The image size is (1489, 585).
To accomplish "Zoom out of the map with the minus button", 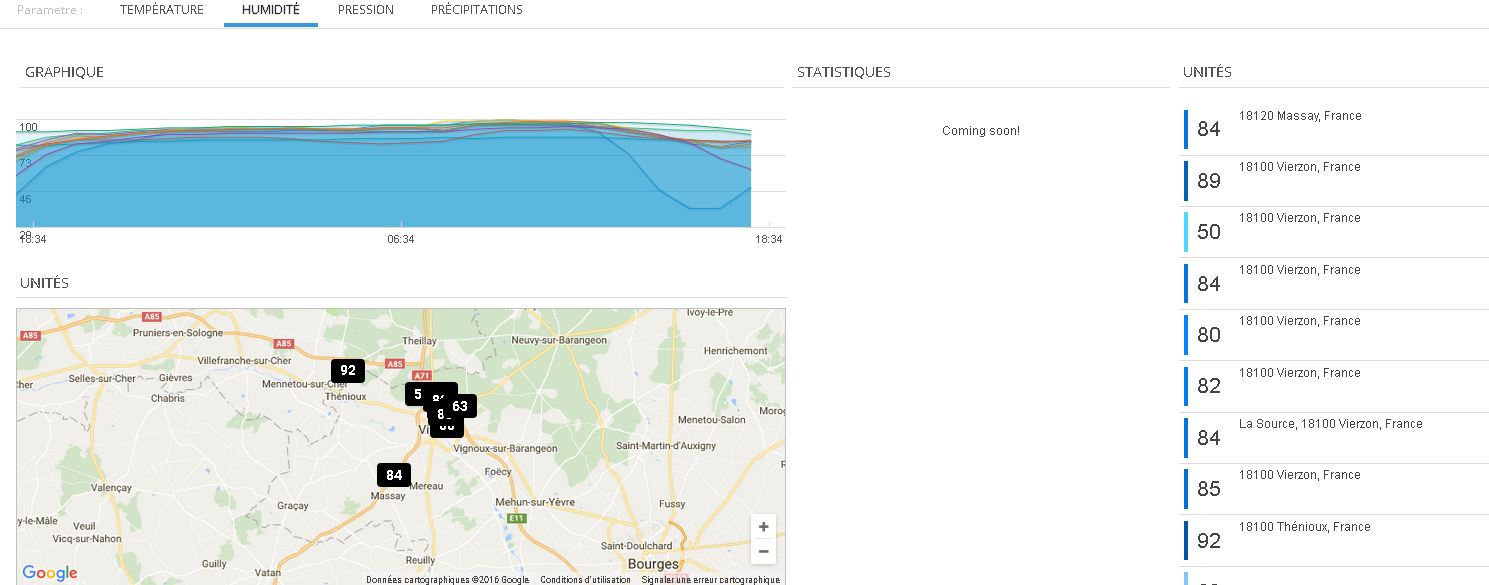I will tap(763, 551).
